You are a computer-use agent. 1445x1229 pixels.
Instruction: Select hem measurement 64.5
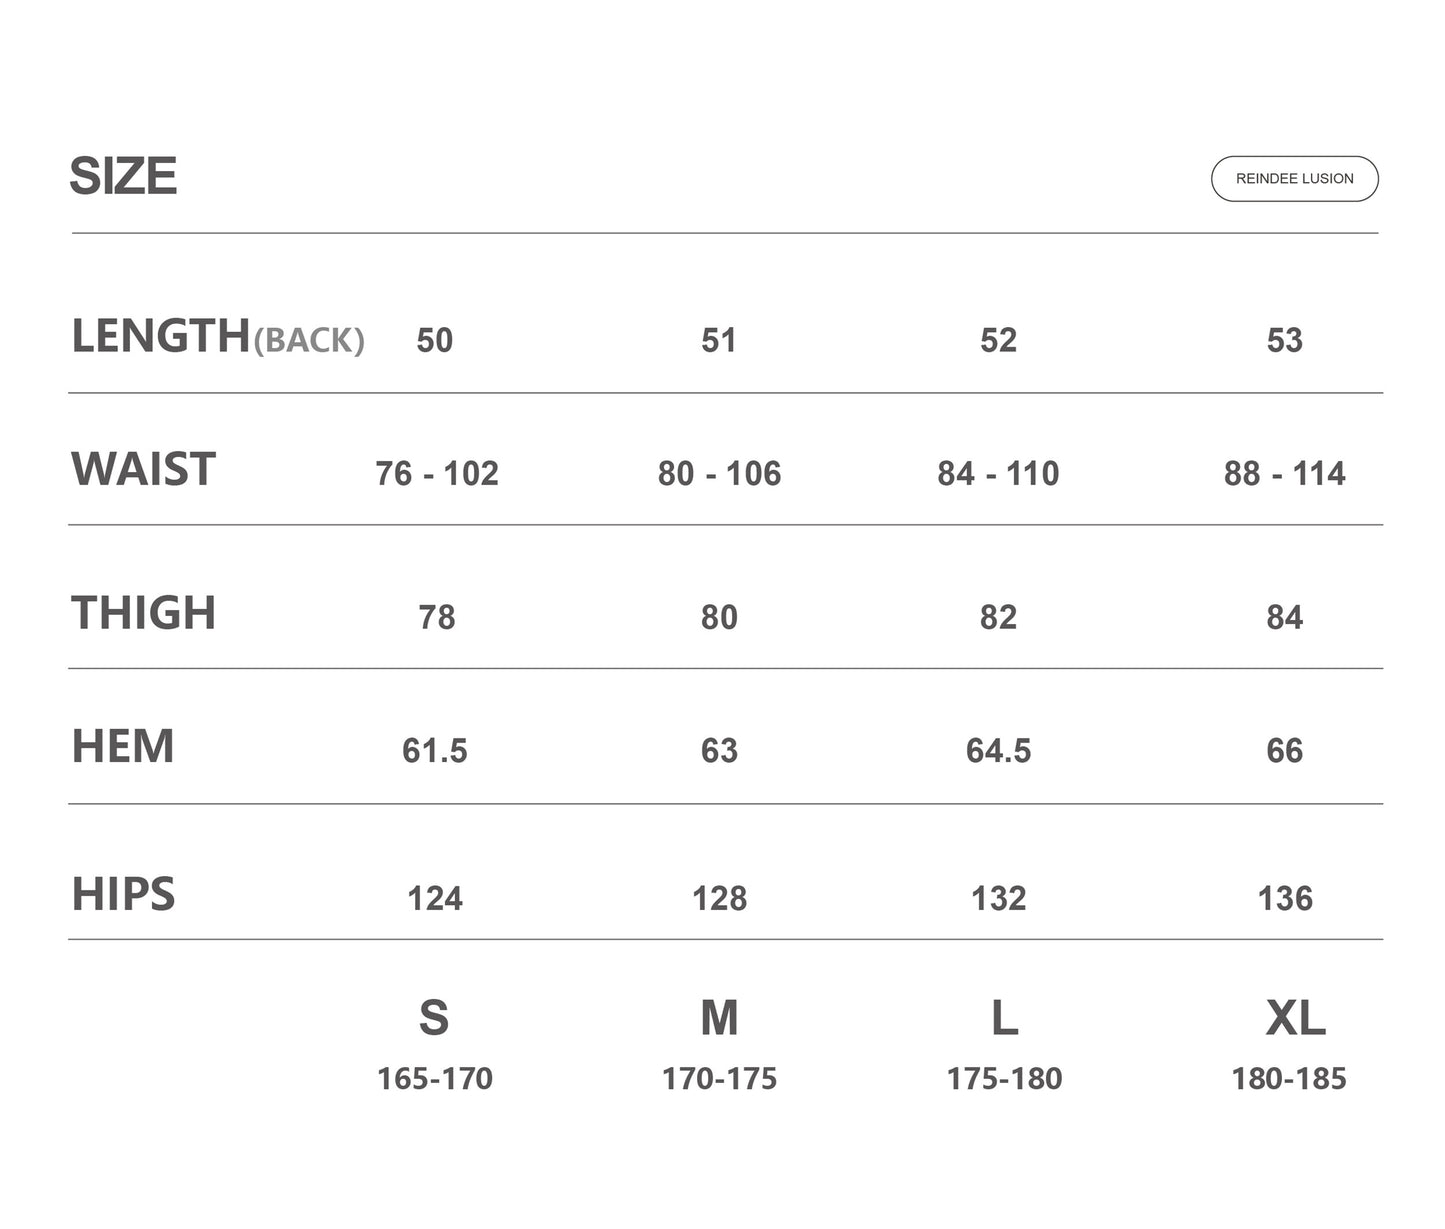click(998, 750)
